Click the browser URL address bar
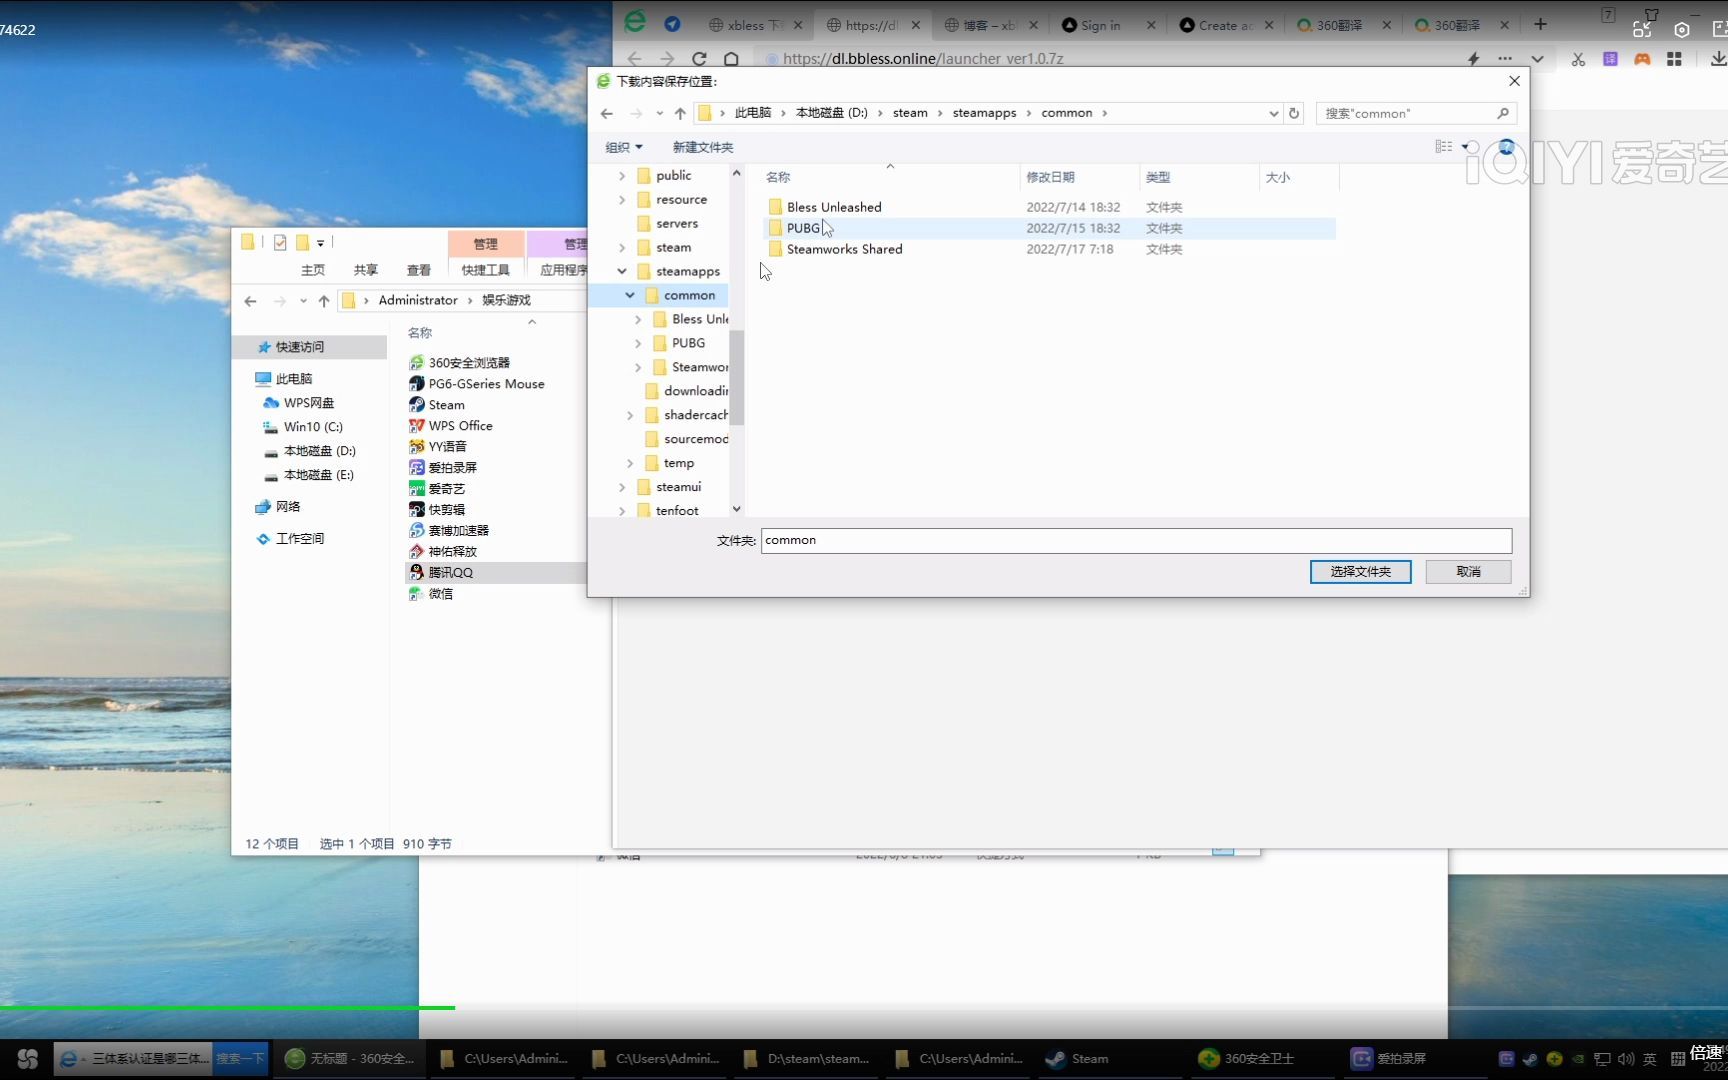 (x=1105, y=59)
